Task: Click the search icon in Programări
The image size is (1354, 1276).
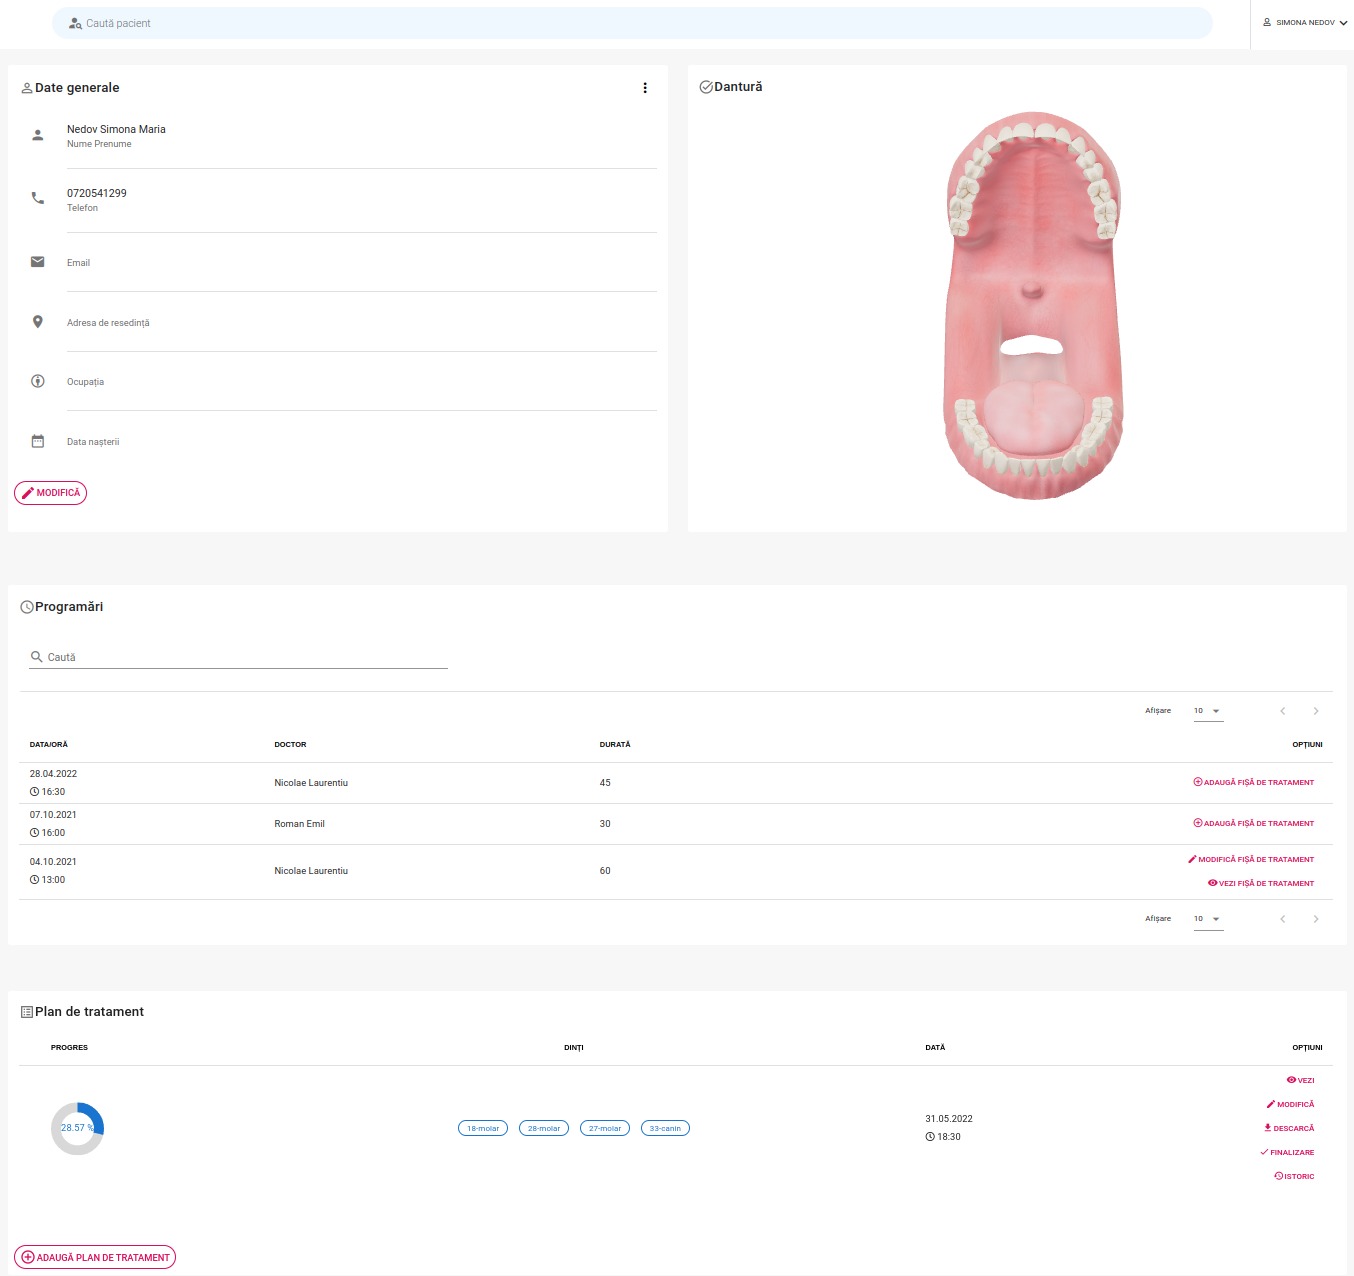Action: [x=37, y=657]
